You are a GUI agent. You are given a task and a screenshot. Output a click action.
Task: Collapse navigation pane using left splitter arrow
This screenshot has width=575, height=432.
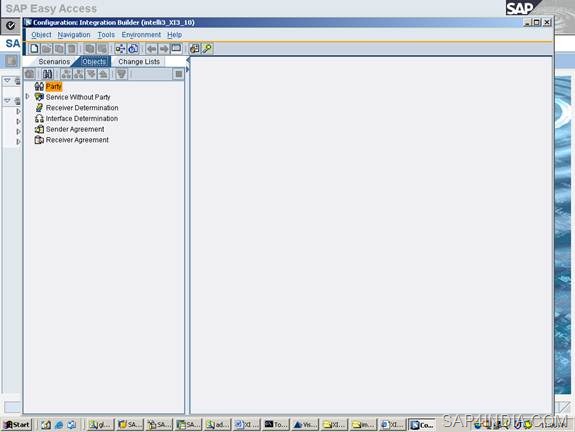click(x=188, y=59)
